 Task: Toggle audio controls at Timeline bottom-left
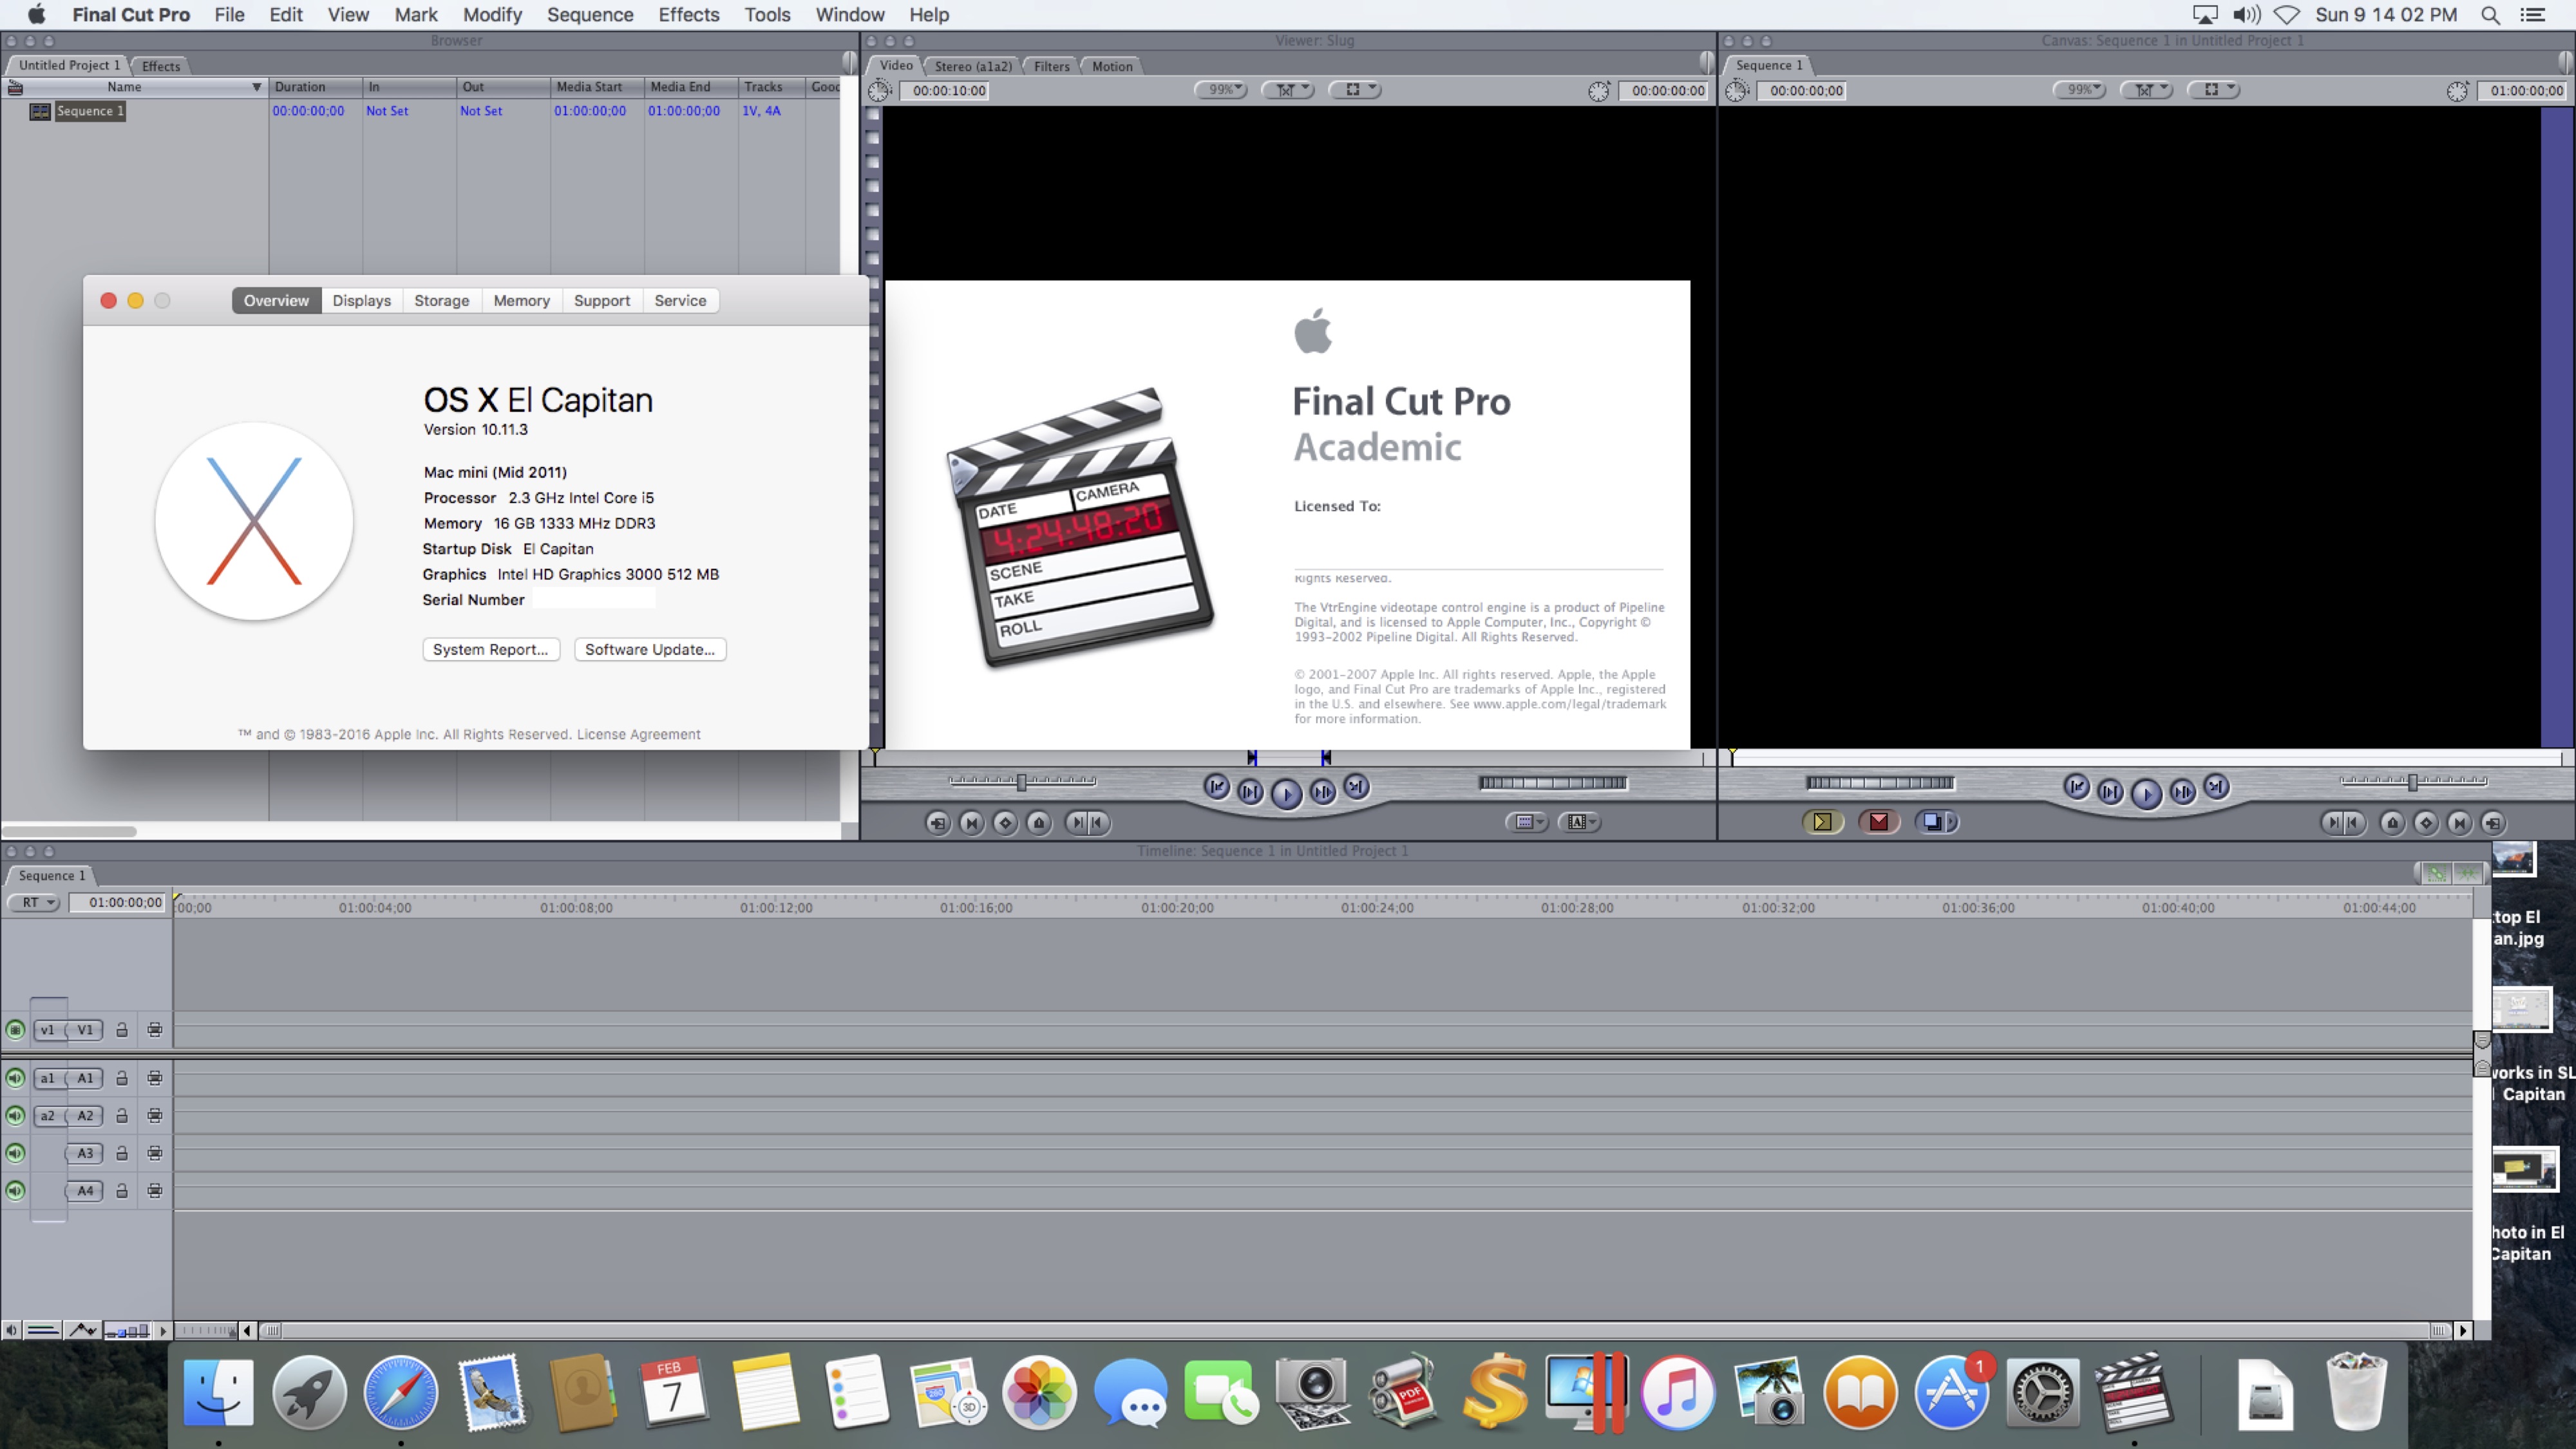pyautogui.click(x=11, y=1330)
